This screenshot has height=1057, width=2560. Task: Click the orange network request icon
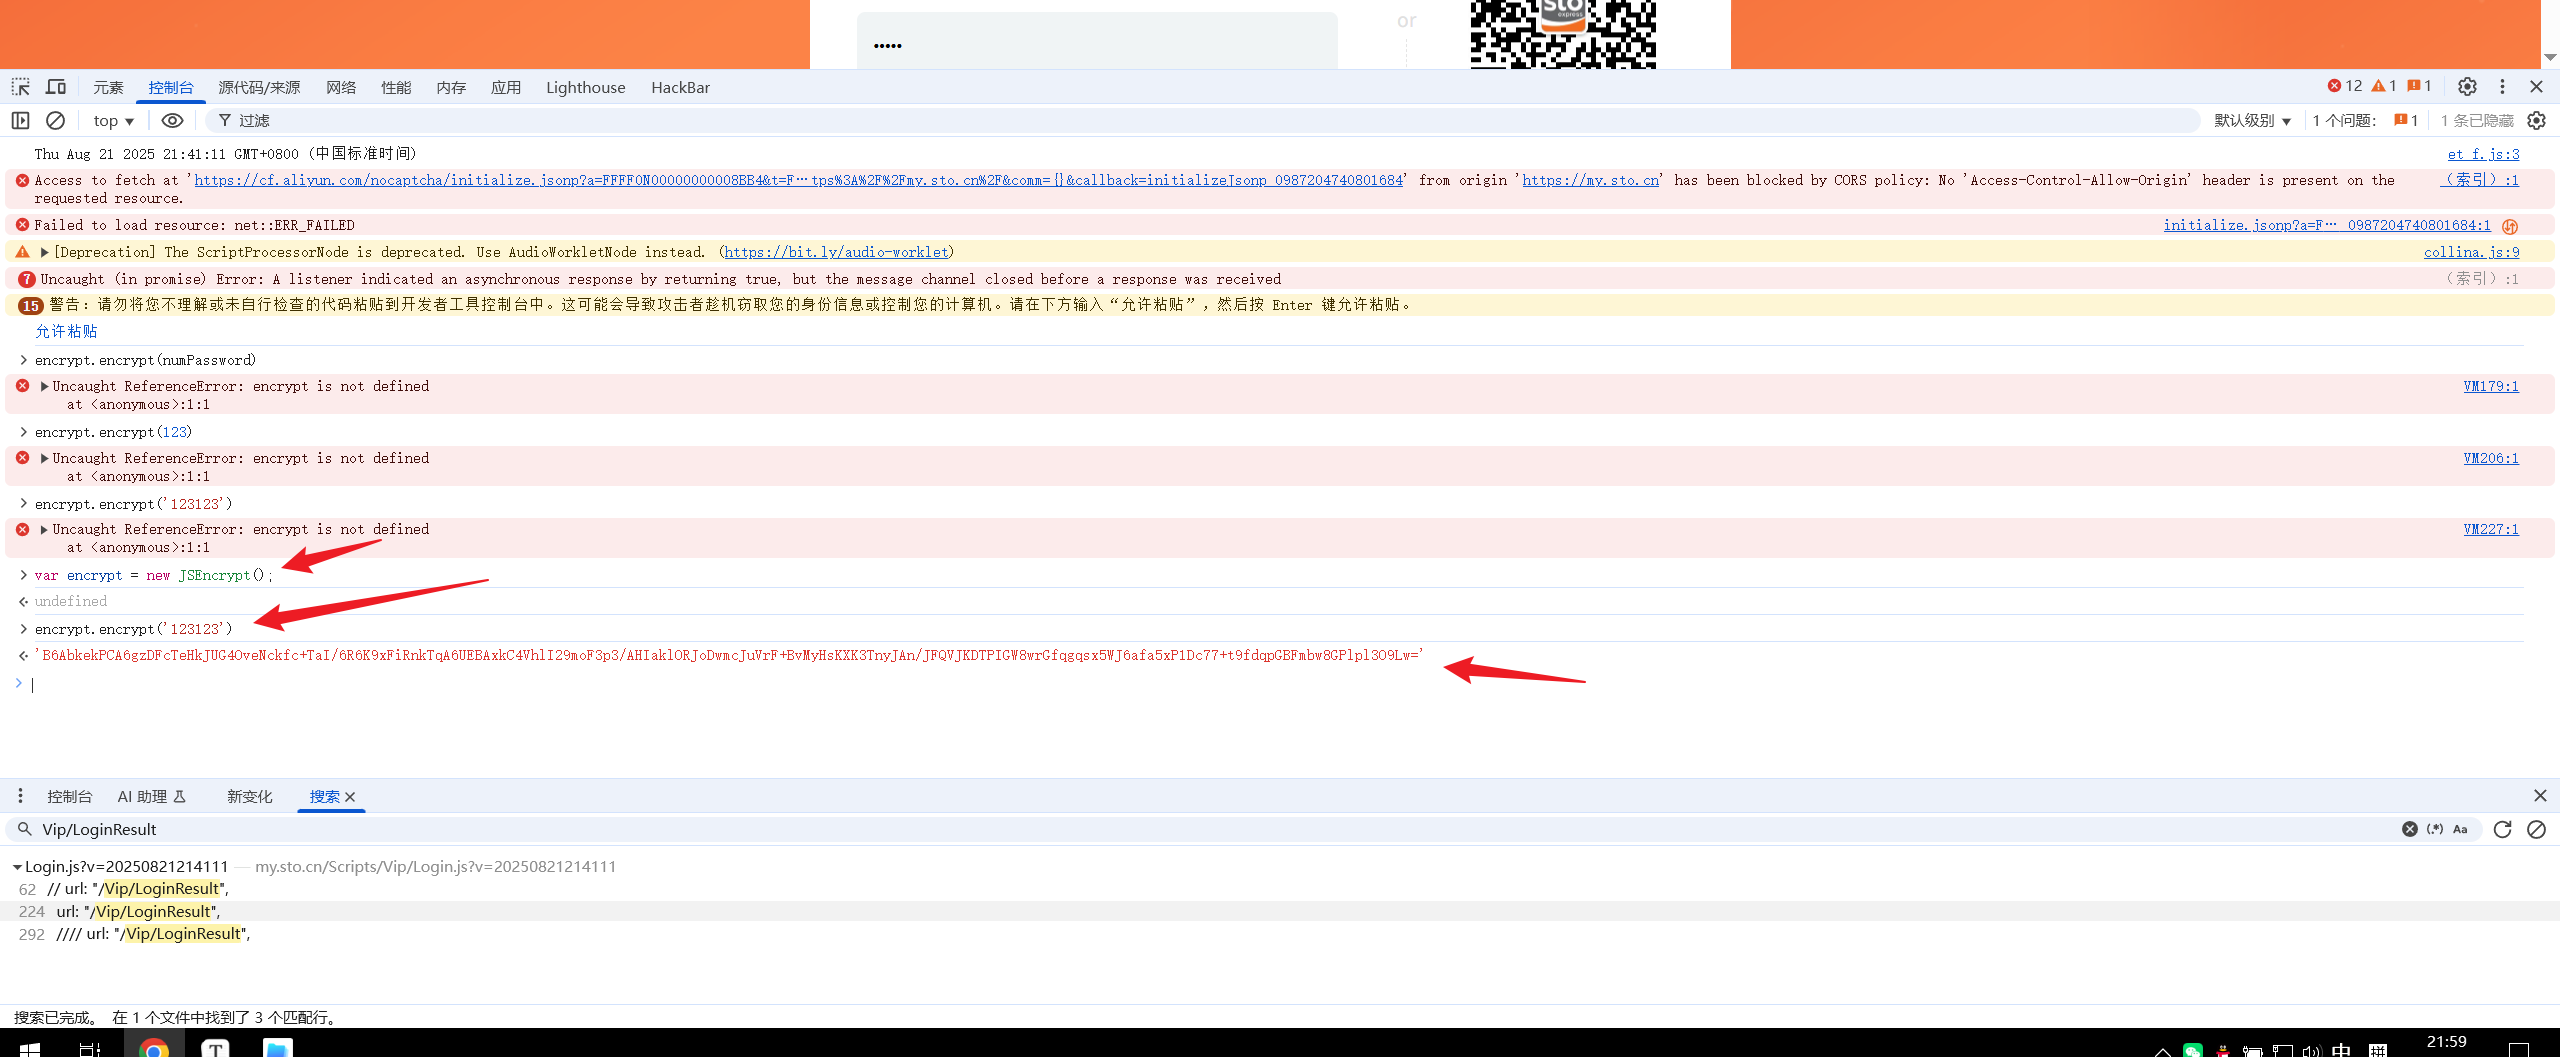(x=2510, y=226)
